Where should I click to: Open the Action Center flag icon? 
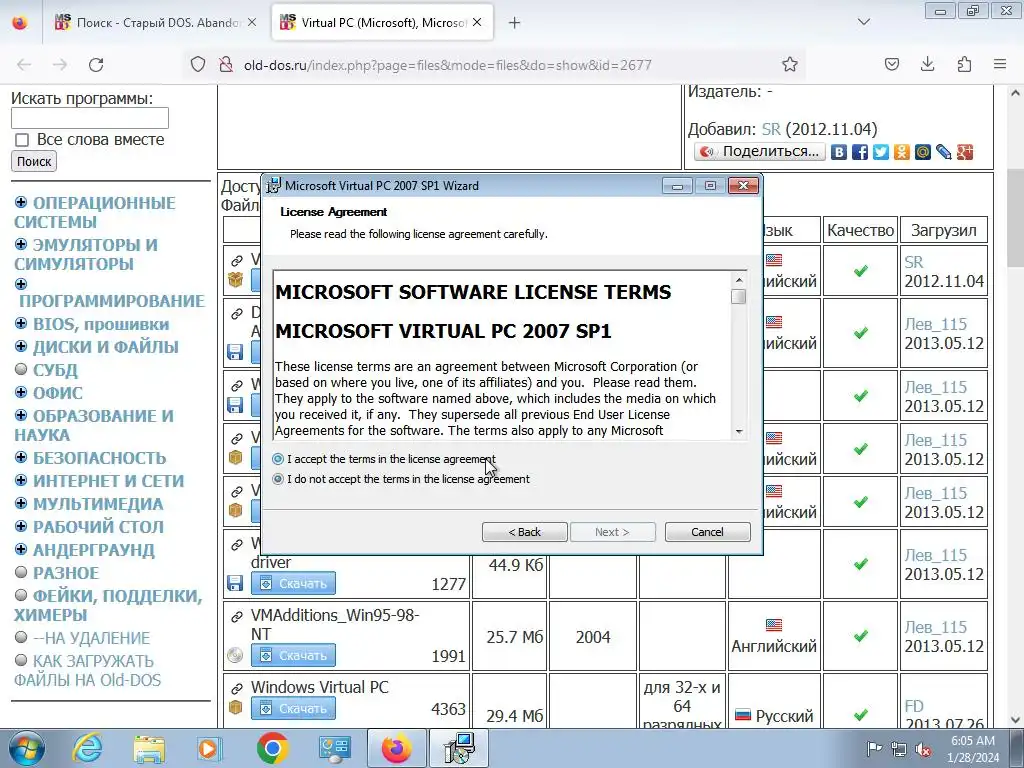pos(874,748)
